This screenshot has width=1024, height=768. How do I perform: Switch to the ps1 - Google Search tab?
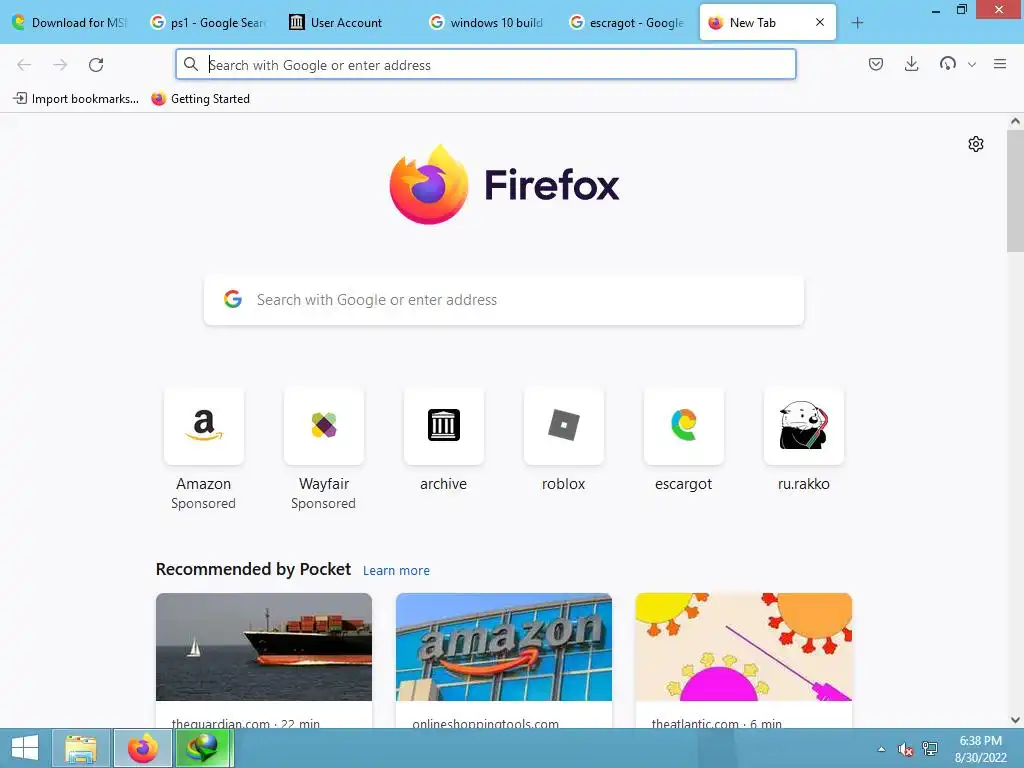[x=209, y=23]
